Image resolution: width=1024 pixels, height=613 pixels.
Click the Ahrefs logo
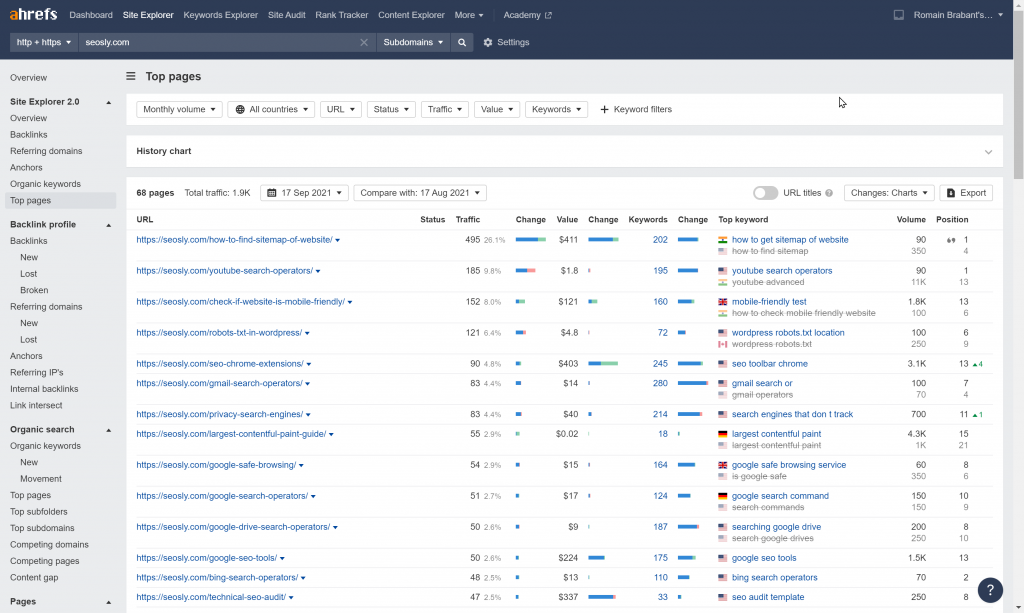coord(33,14)
